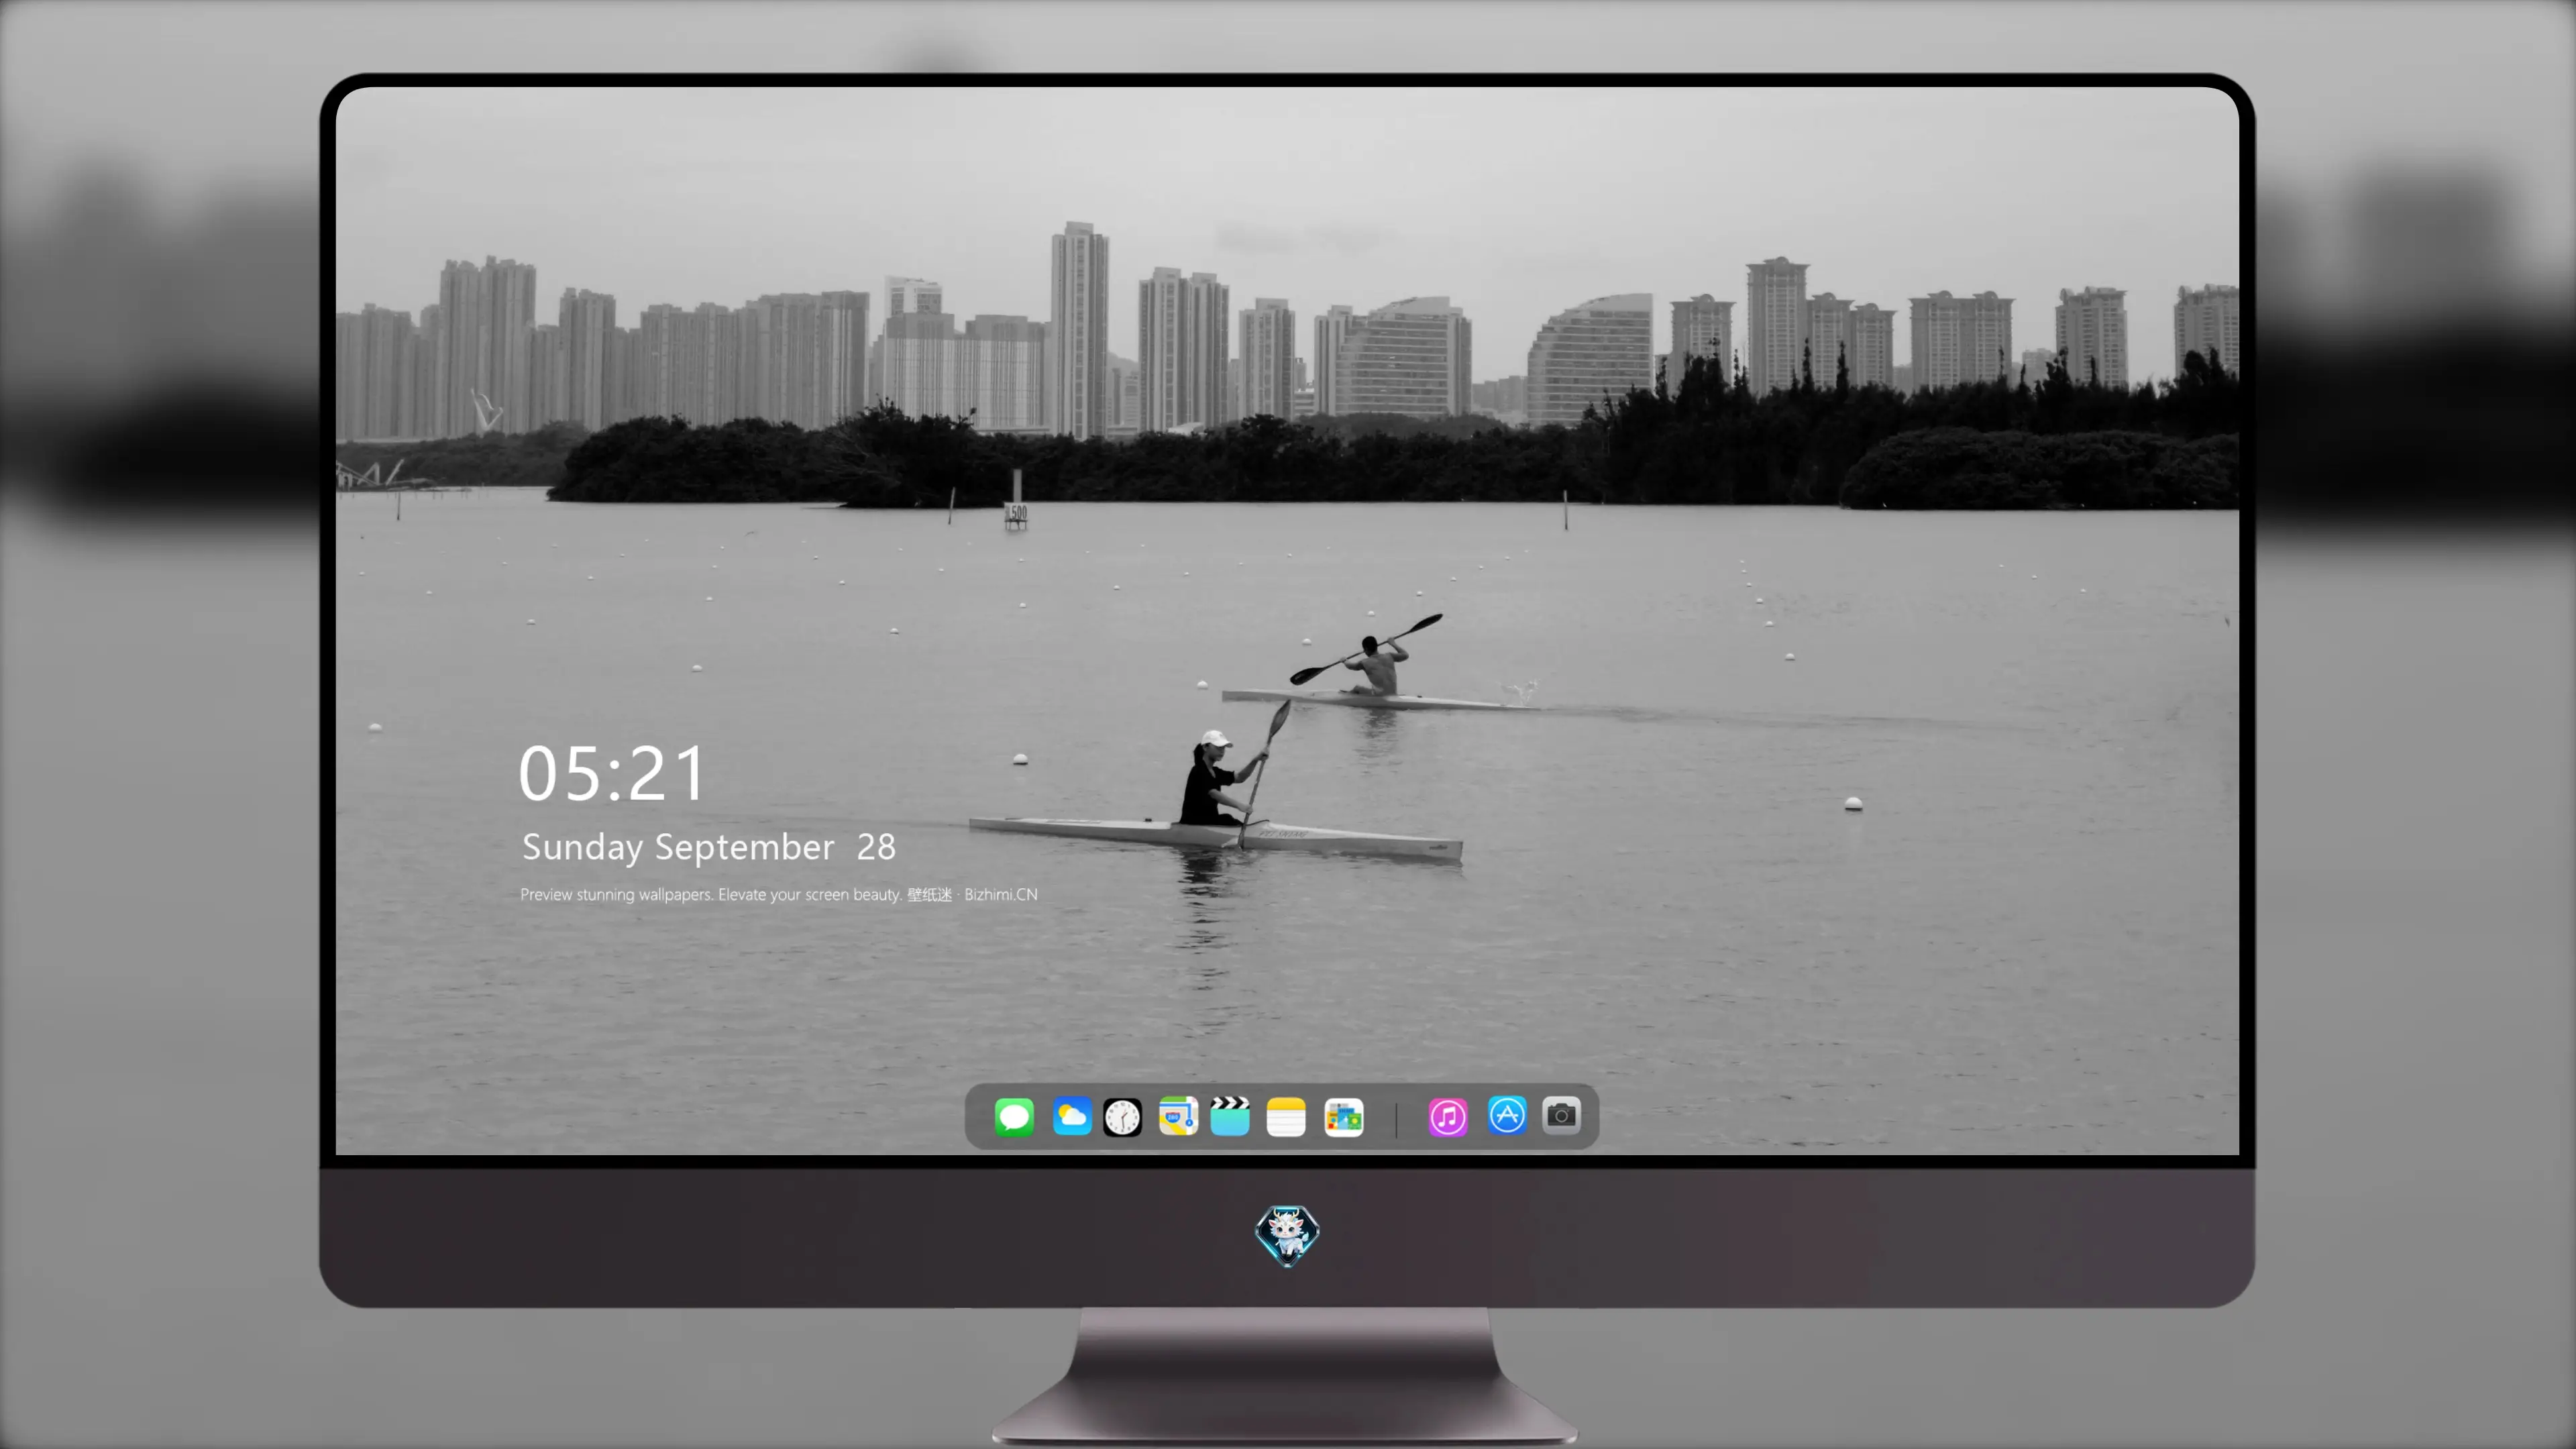2576x1449 pixels.
Task: Click the 05:21 clock display
Action: [612, 774]
